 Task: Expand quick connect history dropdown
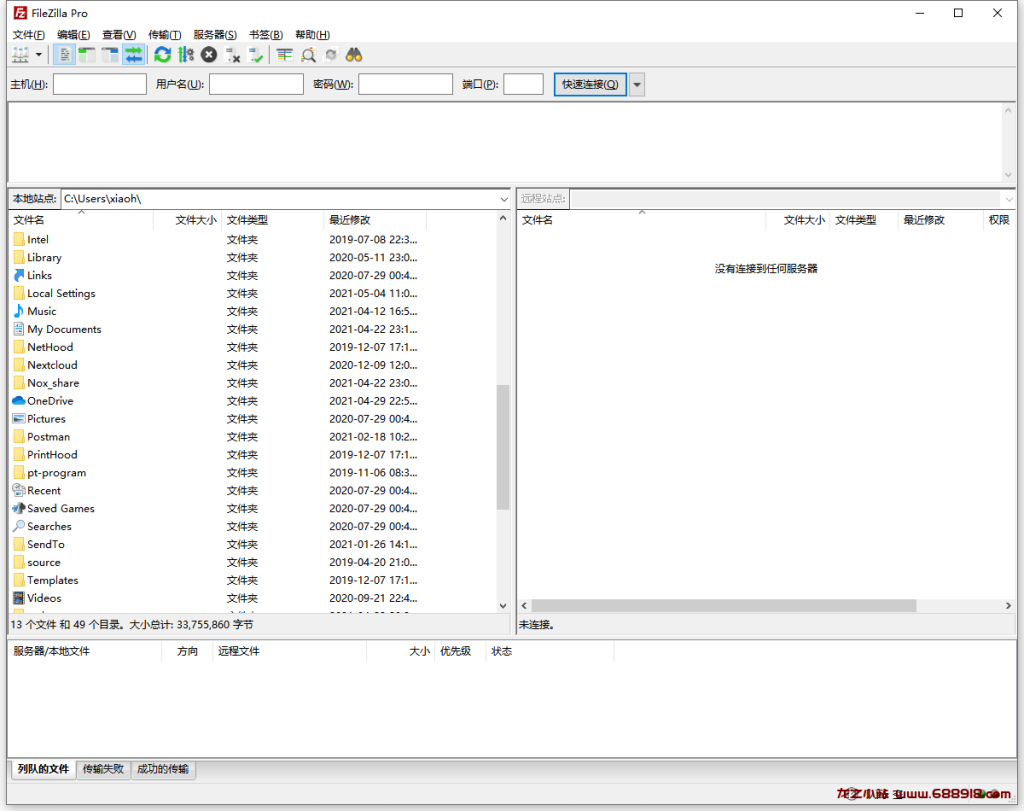click(x=637, y=84)
